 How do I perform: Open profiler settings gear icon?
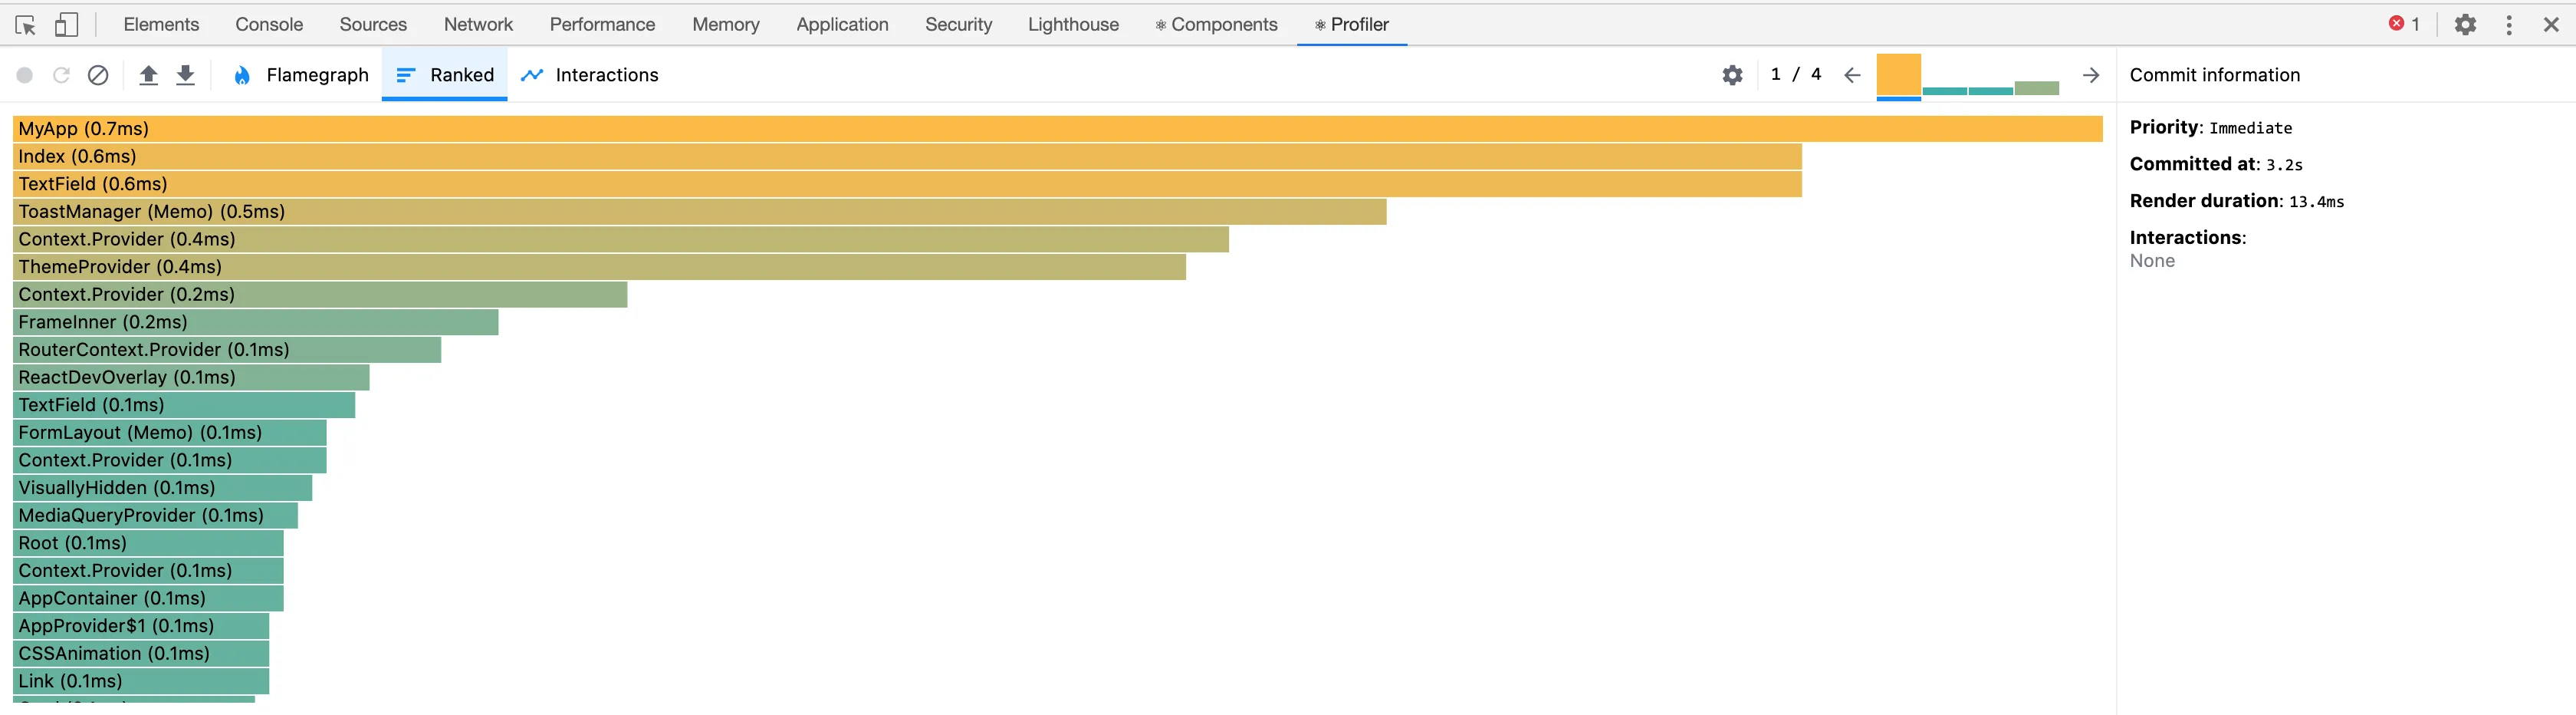click(1732, 75)
